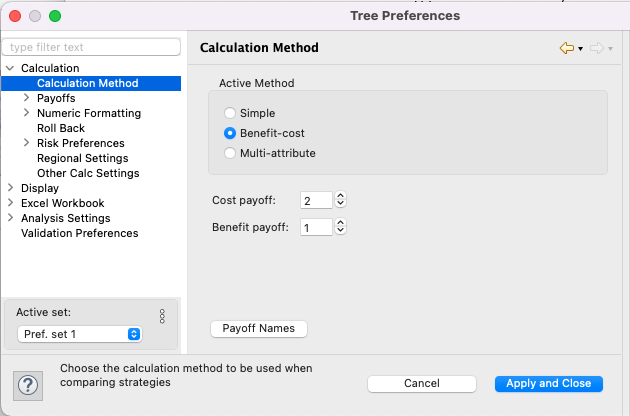
Task: Select the Benefit-cost radio button
Action: point(230,133)
